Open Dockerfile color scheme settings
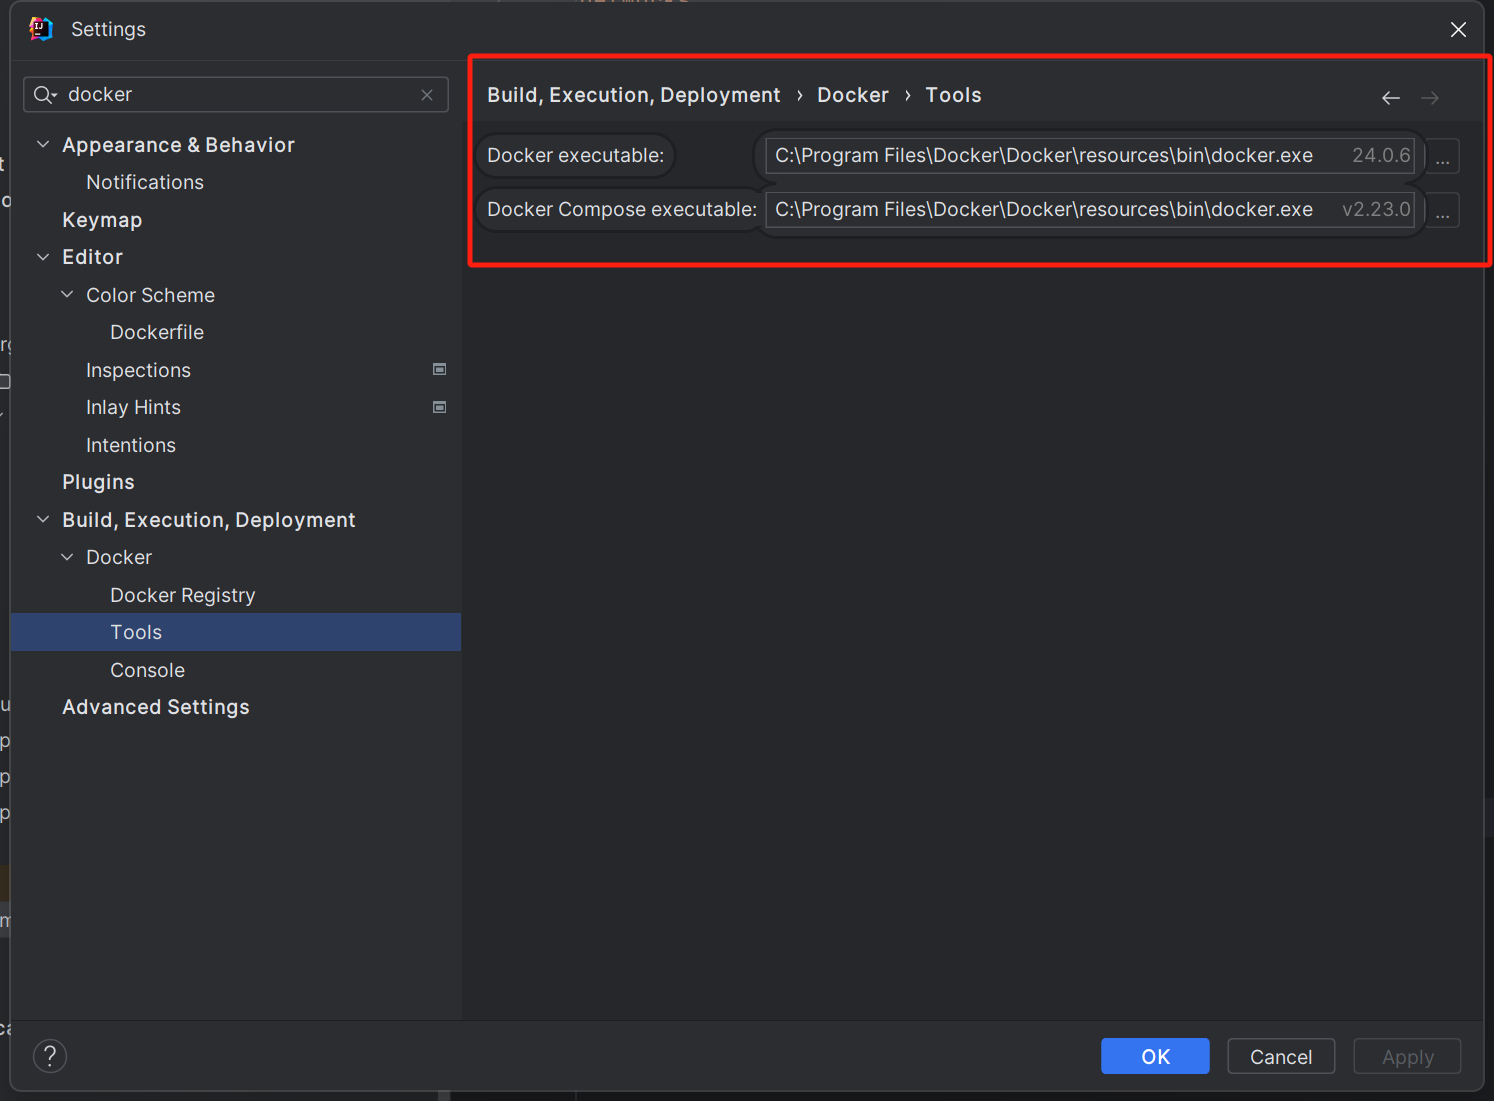 [157, 332]
